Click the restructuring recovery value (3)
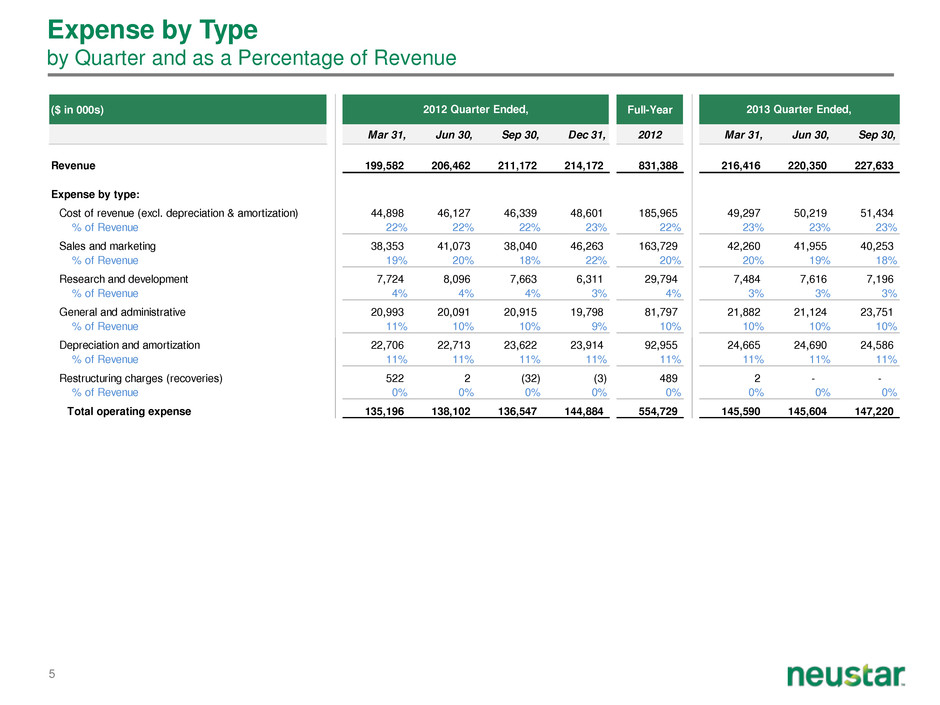The width and height of the screenshot is (940, 705). point(600,378)
